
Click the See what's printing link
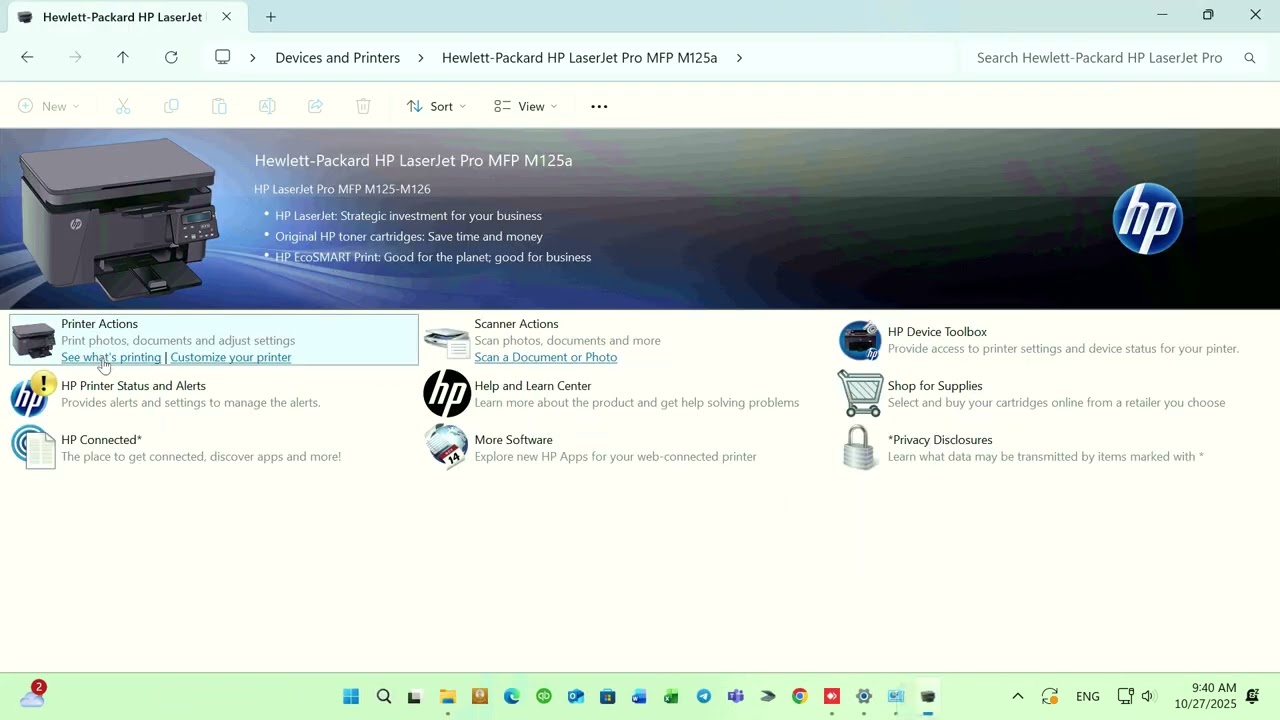(x=111, y=357)
